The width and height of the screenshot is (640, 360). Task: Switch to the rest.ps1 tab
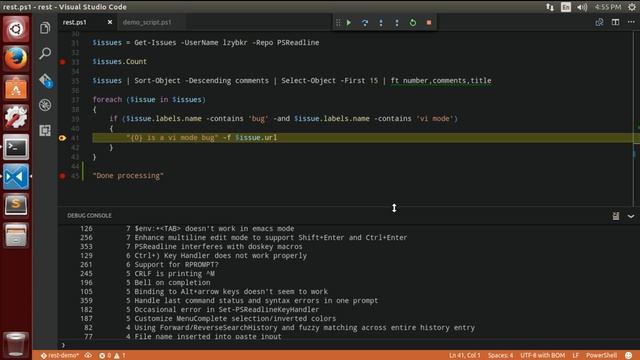(75, 22)
